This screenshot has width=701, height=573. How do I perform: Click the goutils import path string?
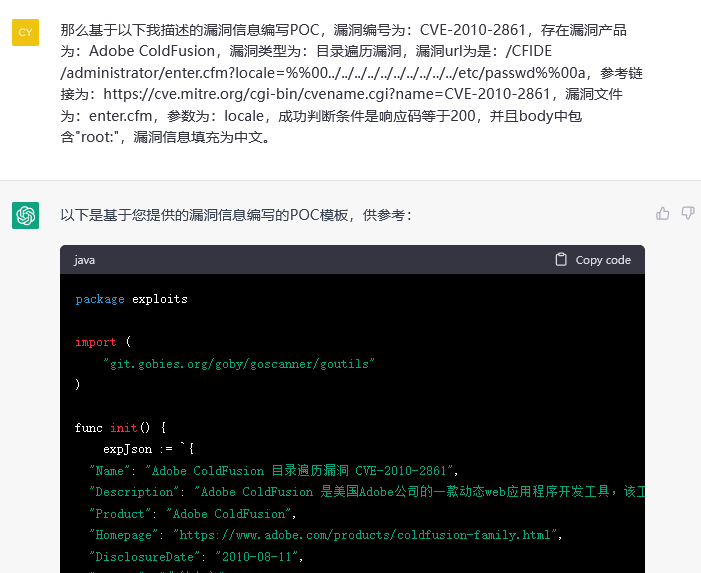[239, 364]
